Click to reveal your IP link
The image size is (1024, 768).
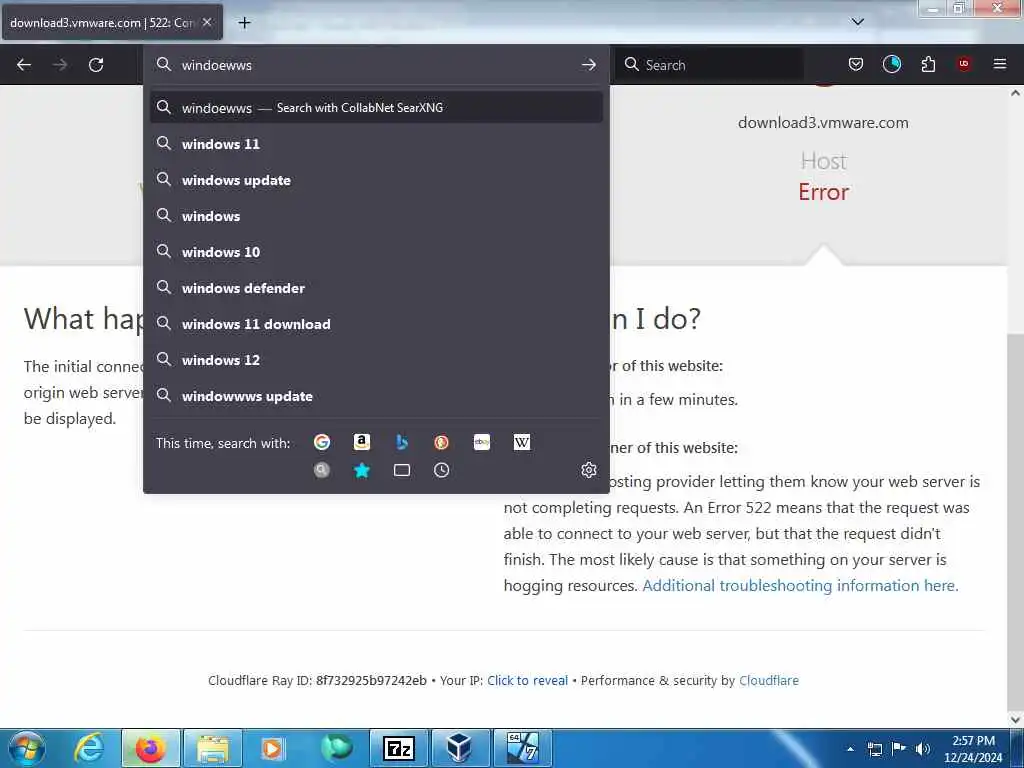(527, 680)
